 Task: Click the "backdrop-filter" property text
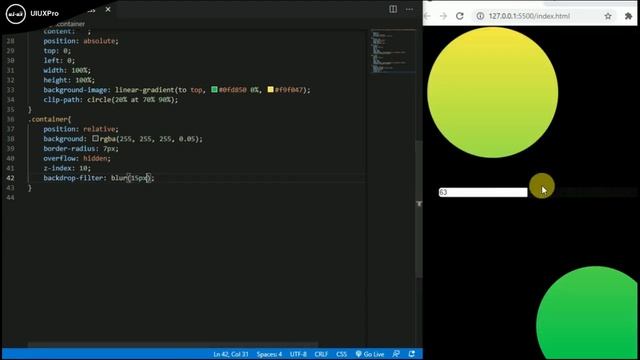click(x=73, y=178)
